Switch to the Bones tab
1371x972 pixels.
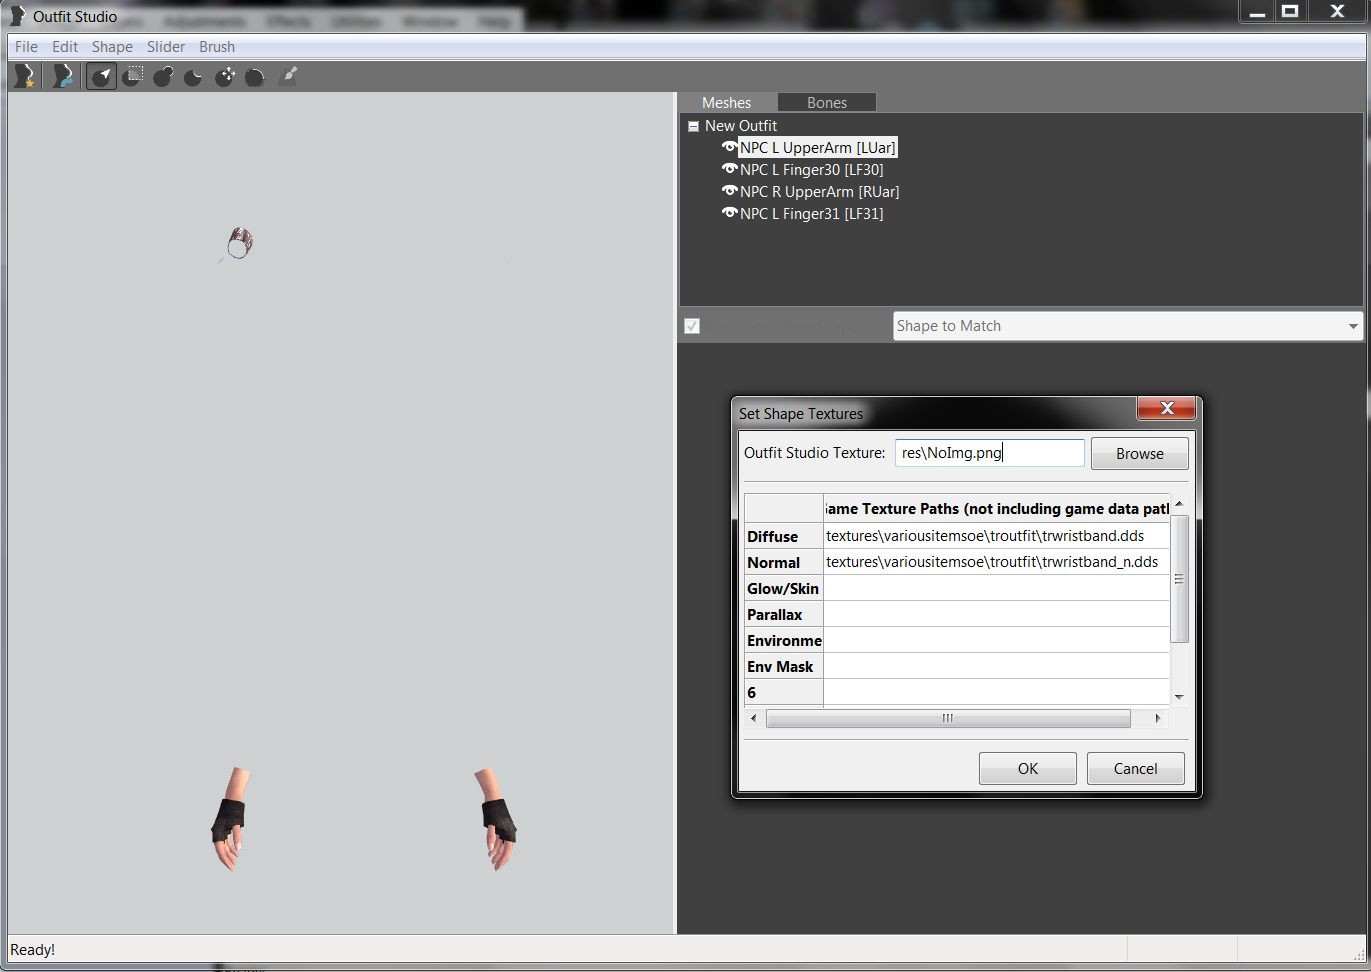coord(826,103)
